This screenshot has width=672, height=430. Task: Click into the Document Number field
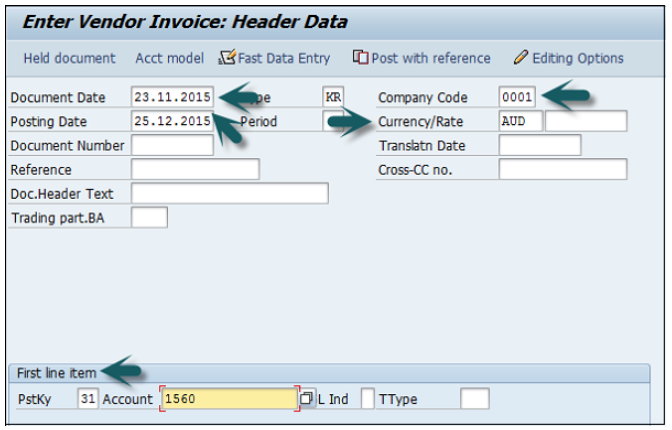point(172,146)
